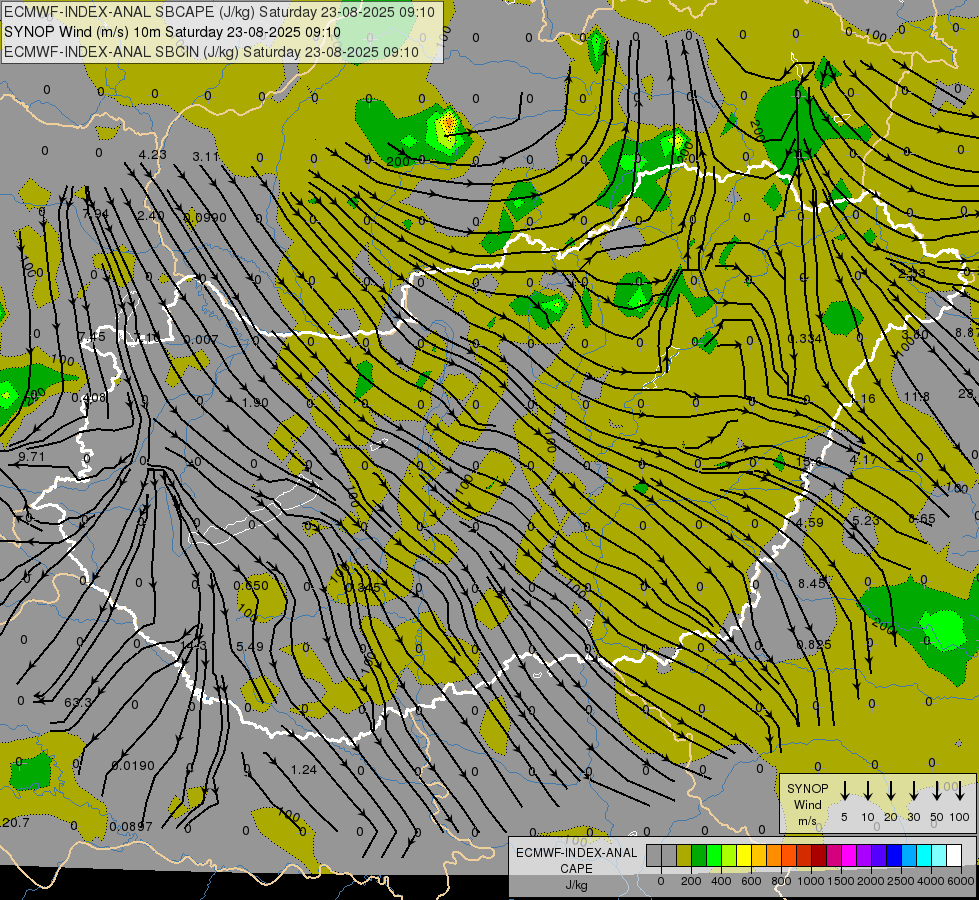Click the 400 tick on colour scale
This screenshot has height=900, width=979.
[x=721, y=881]
